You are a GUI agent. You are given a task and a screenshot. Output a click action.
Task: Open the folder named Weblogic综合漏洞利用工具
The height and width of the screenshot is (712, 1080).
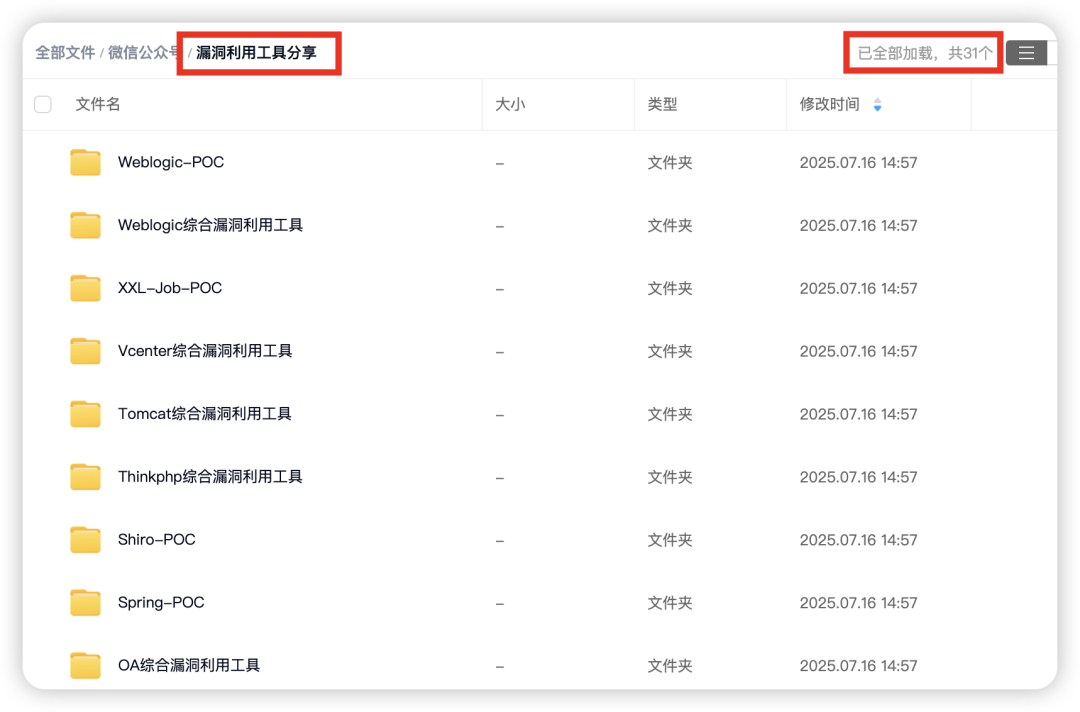(210, 225)
